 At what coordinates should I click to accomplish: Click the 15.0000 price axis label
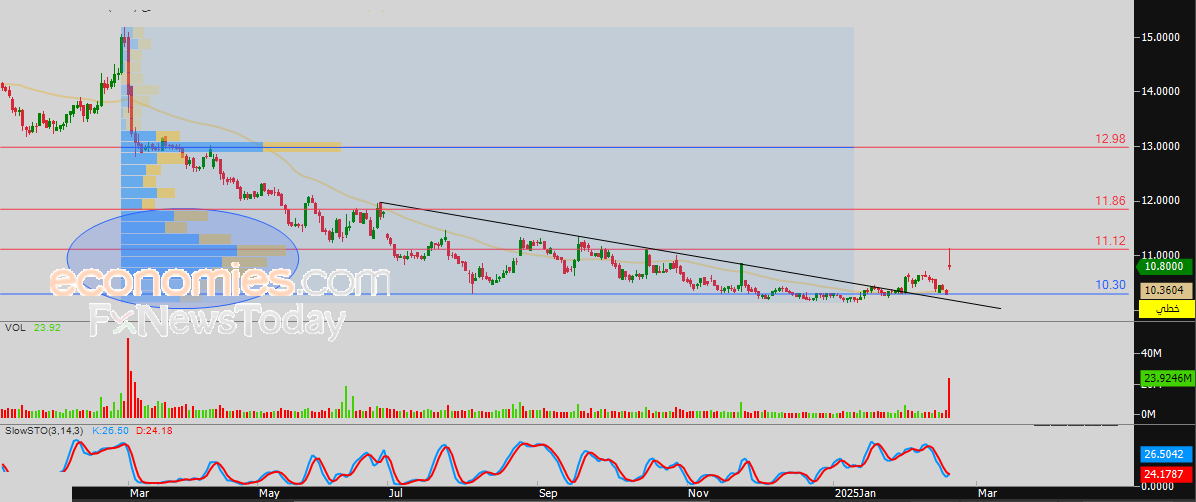tap(1161, 37)
